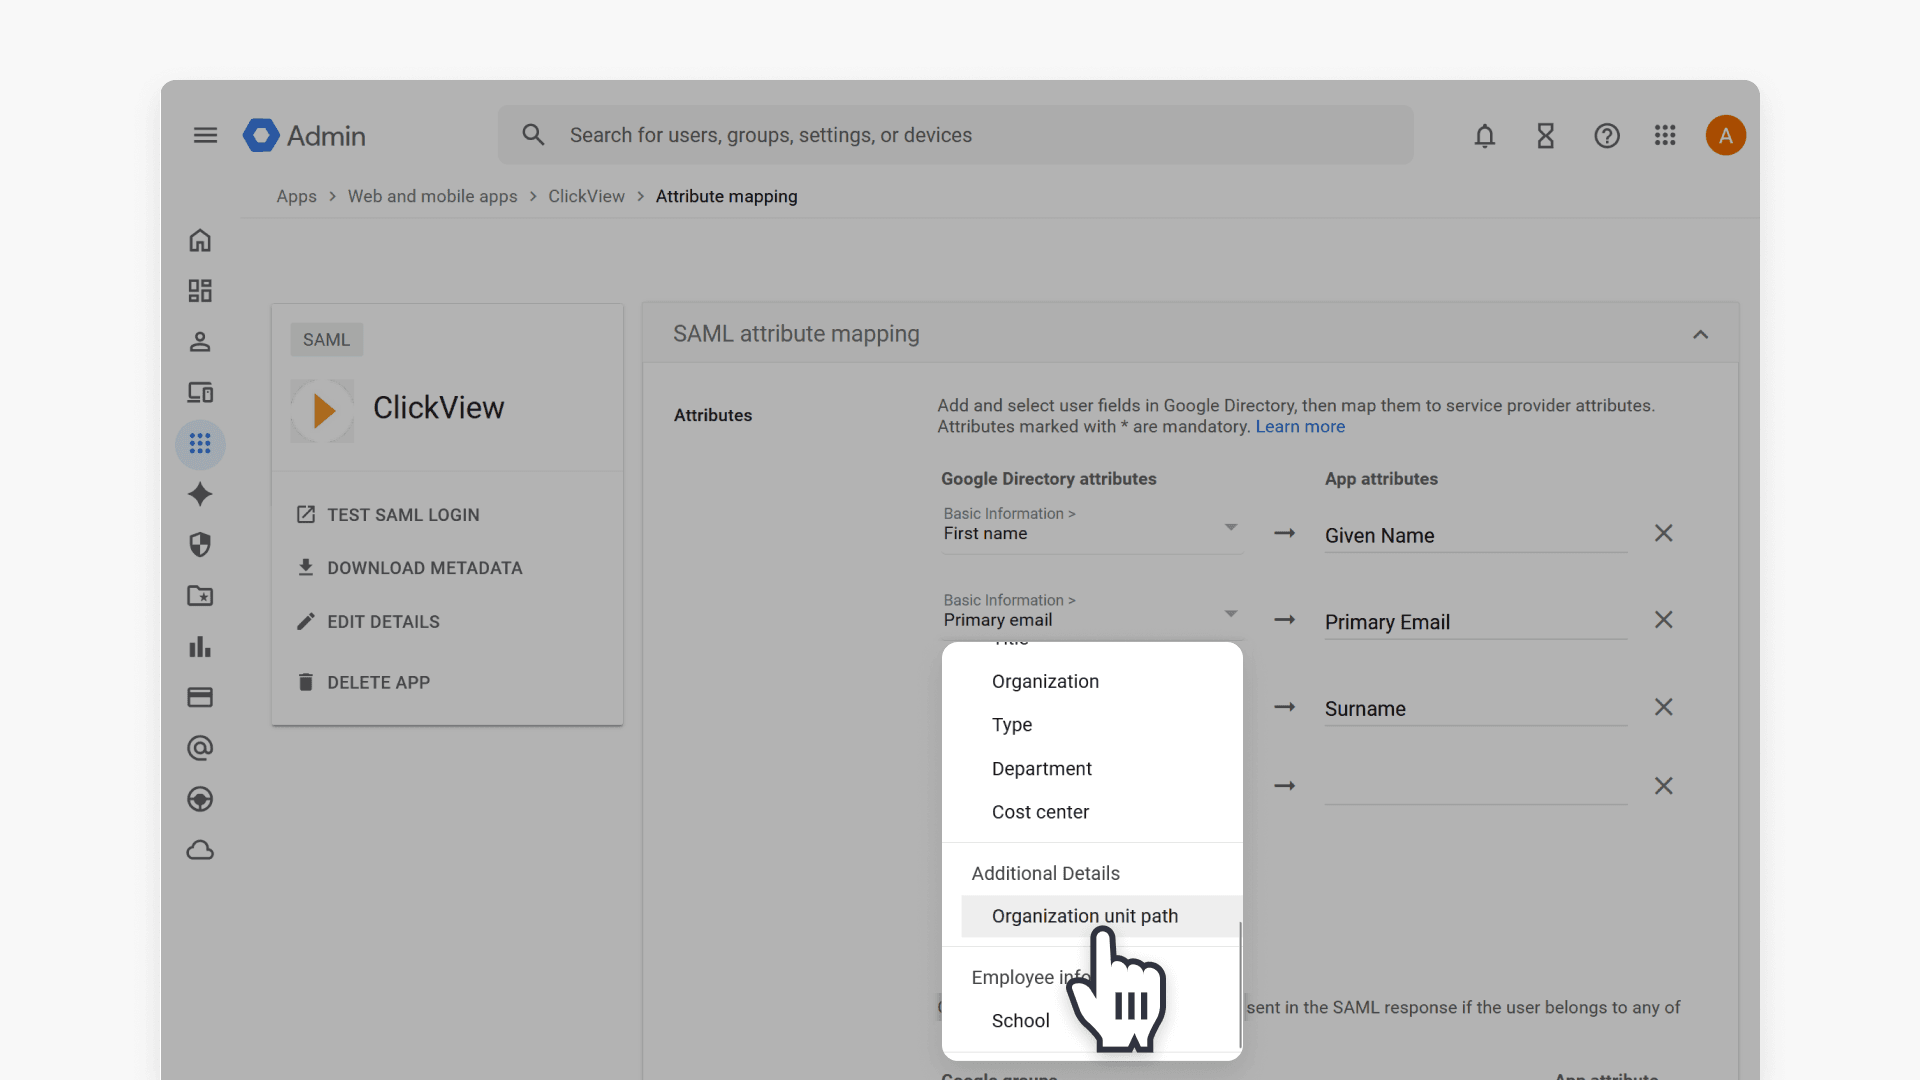Image resolution: width=1920 pixels, height=1080 pixels.
Task: Open Account at-sign icon in sidebar
Action: pos(200,748)
